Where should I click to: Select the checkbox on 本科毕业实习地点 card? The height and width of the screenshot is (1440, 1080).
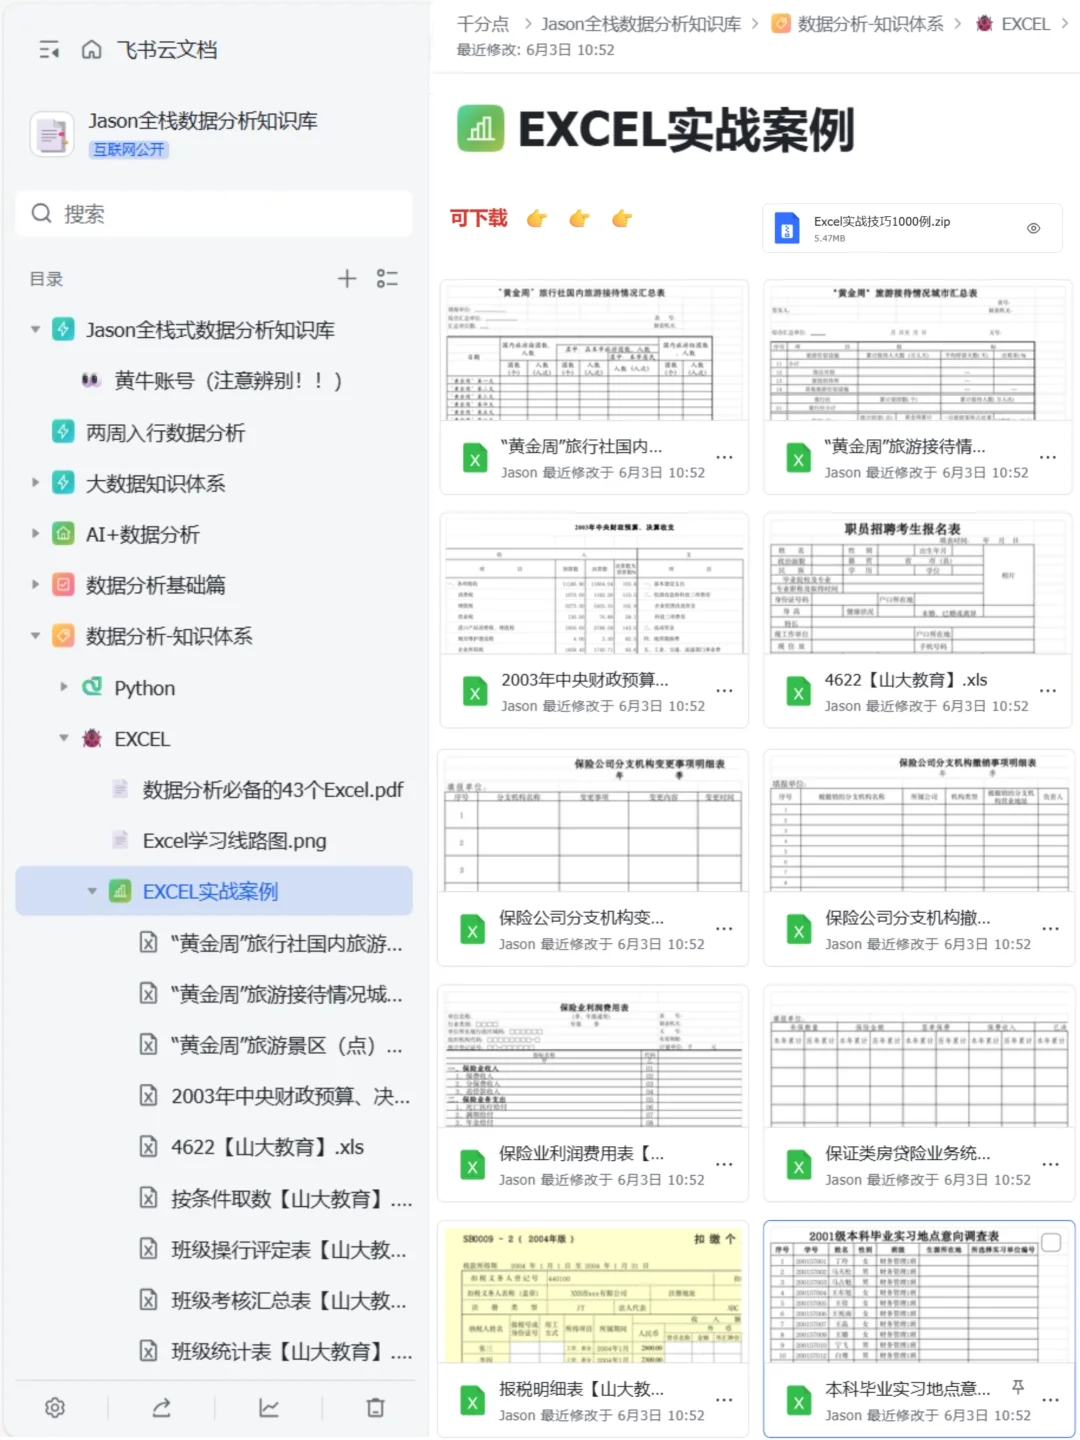[1051, 1243]
